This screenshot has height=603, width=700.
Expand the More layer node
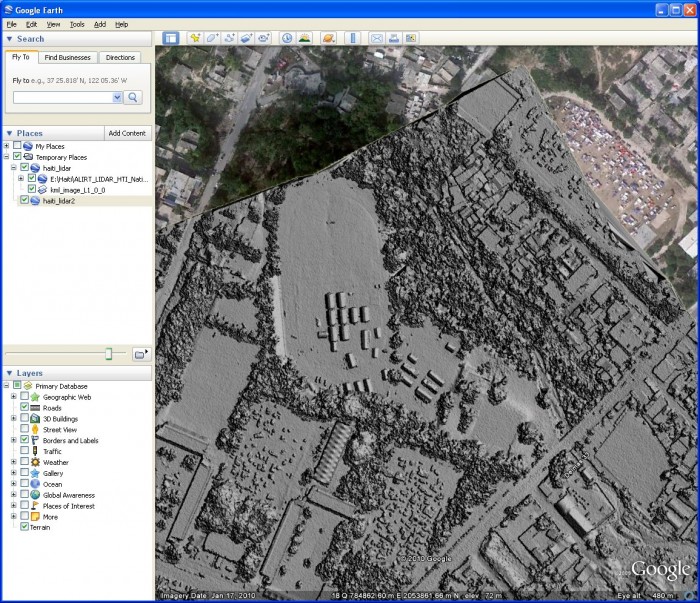click(14, 516)
